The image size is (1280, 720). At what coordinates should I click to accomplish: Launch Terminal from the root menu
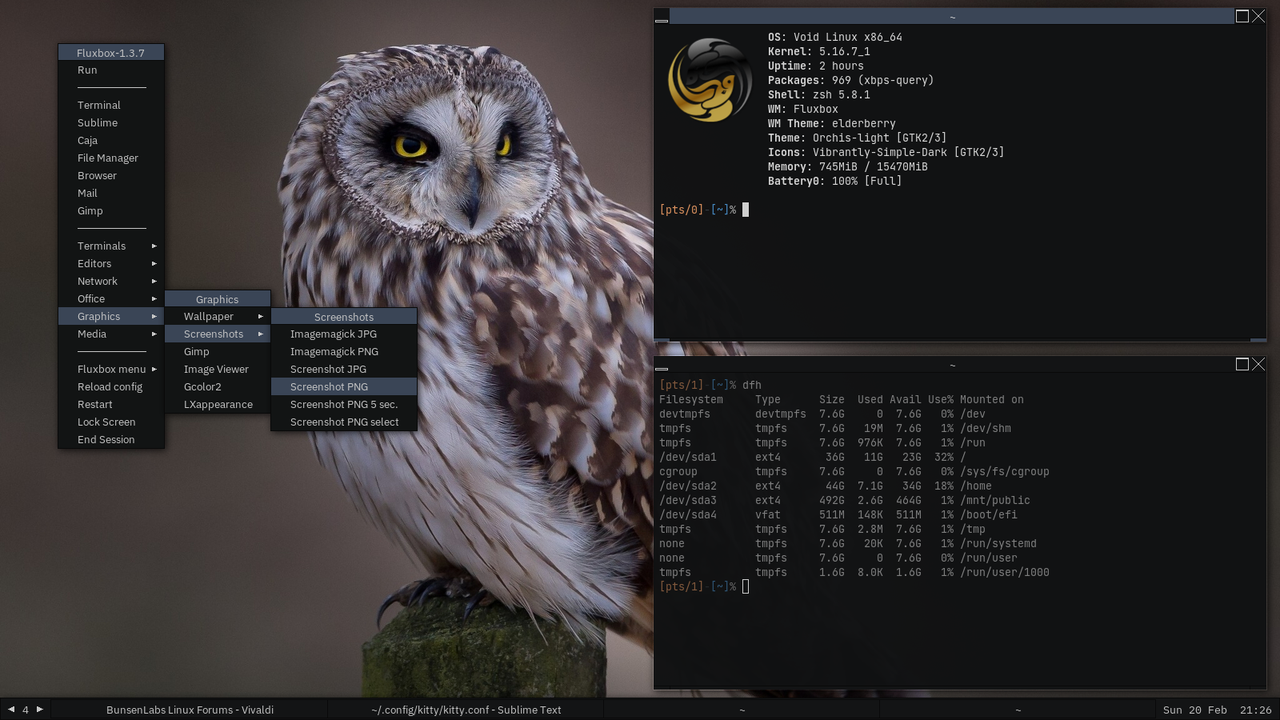pos(111,105)
